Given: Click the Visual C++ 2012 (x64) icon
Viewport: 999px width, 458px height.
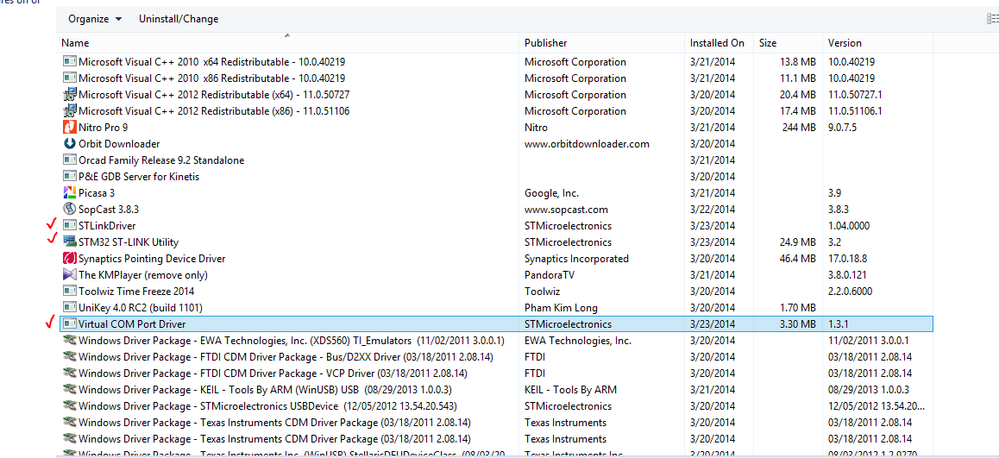Looking at the screenshot, I should (x=69, y=95).
